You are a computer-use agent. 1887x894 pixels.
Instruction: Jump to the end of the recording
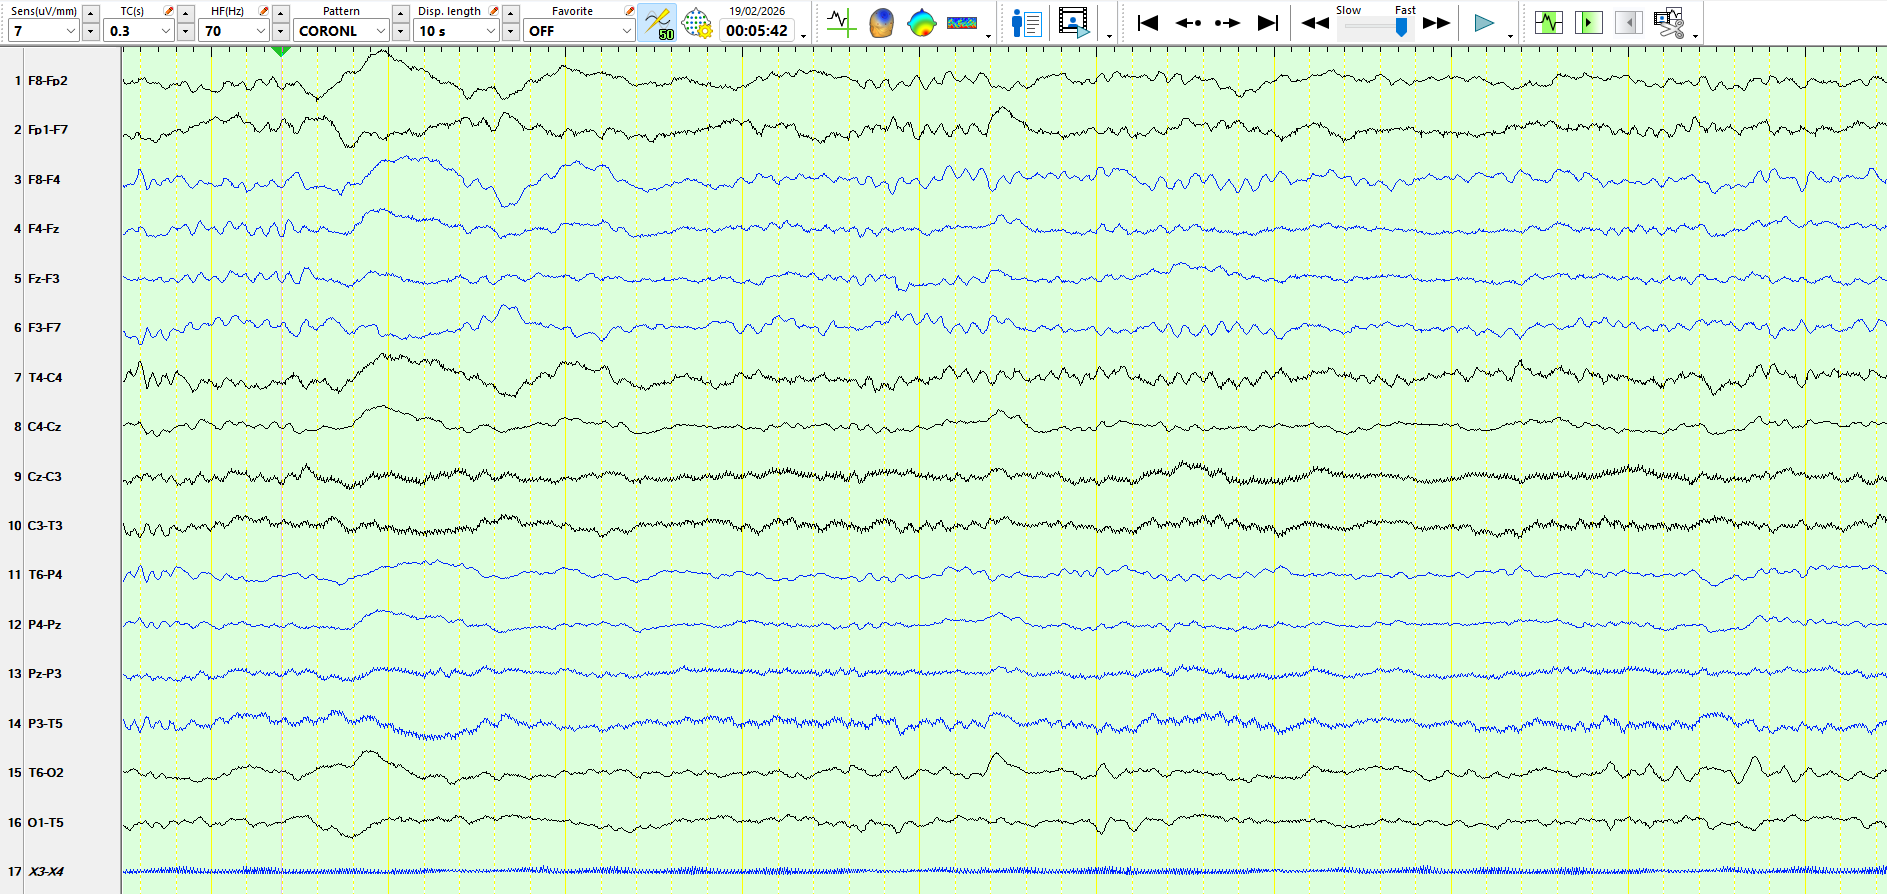(1267, 22)
